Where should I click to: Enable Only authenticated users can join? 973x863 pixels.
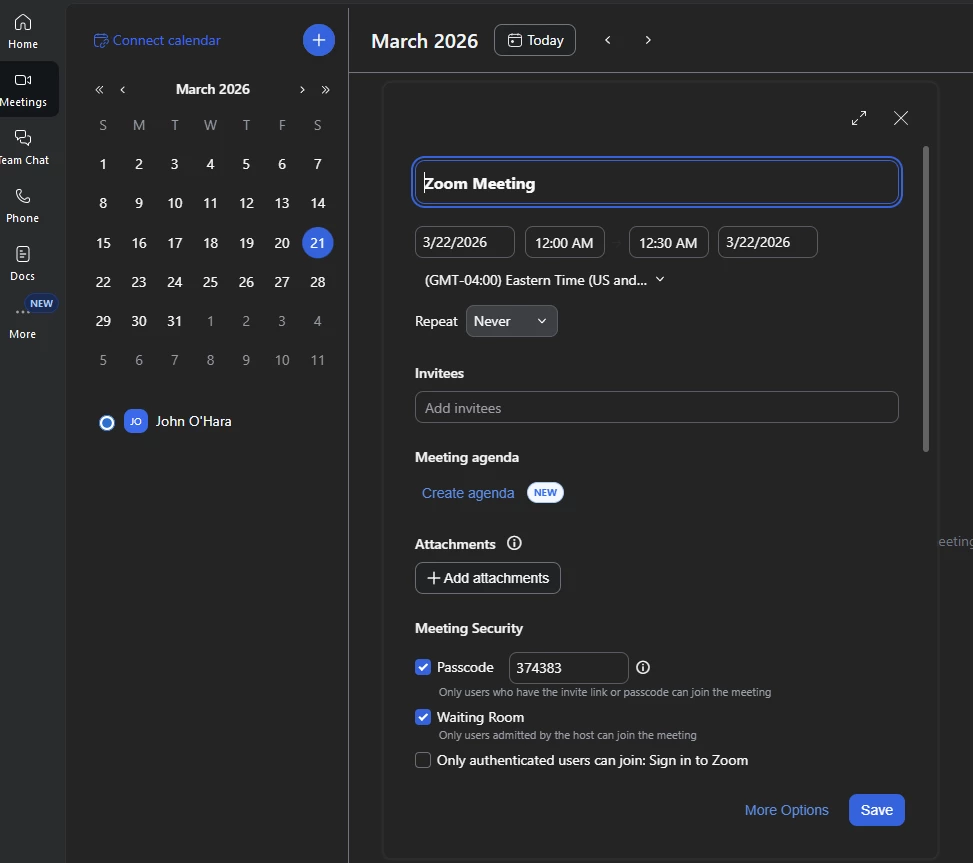click(x=423, y=760)
